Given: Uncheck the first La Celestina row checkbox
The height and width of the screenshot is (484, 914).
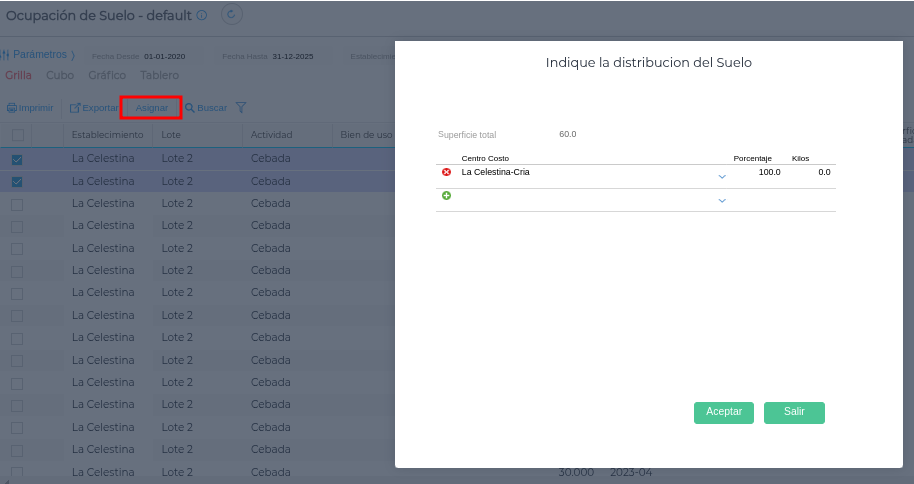Looking at the screenshot, I should coord(17,159).
